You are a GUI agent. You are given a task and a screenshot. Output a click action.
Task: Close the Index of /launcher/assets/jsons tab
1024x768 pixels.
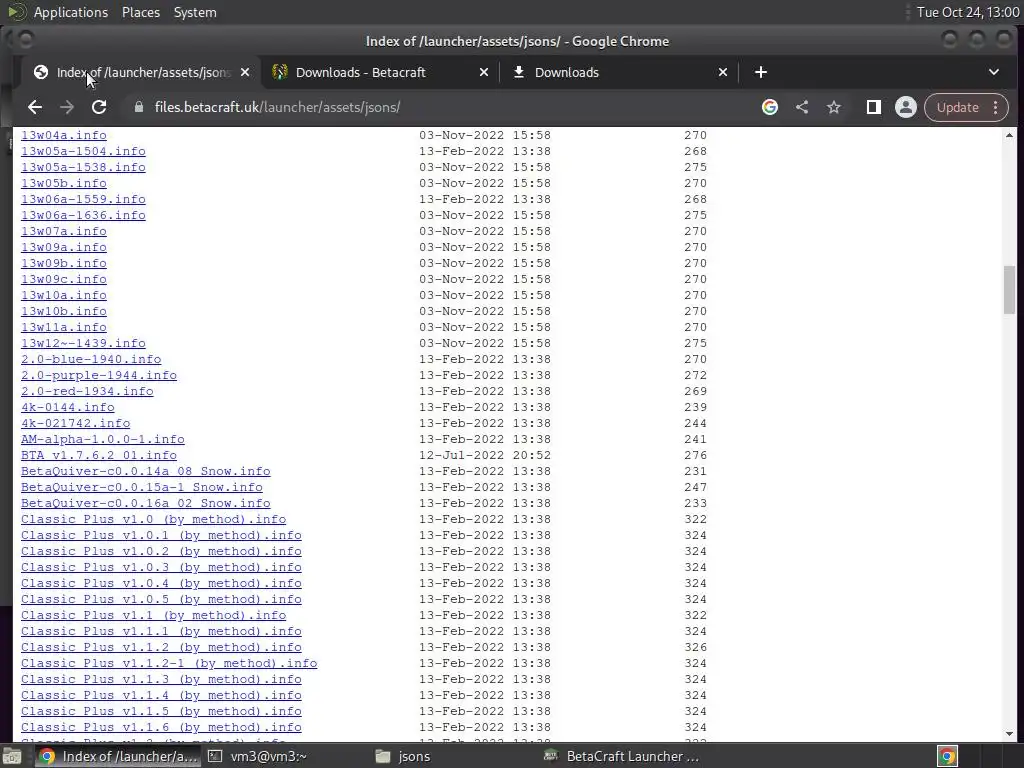[x=245, y=72]
